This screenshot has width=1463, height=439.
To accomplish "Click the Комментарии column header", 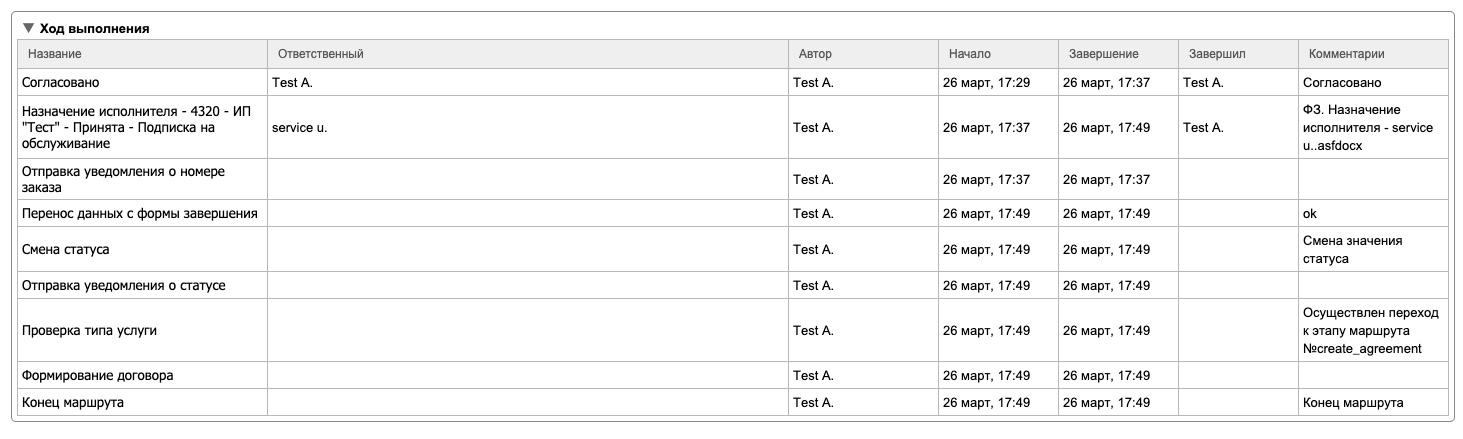I will pyautogui.click(x=1347, y=54).
